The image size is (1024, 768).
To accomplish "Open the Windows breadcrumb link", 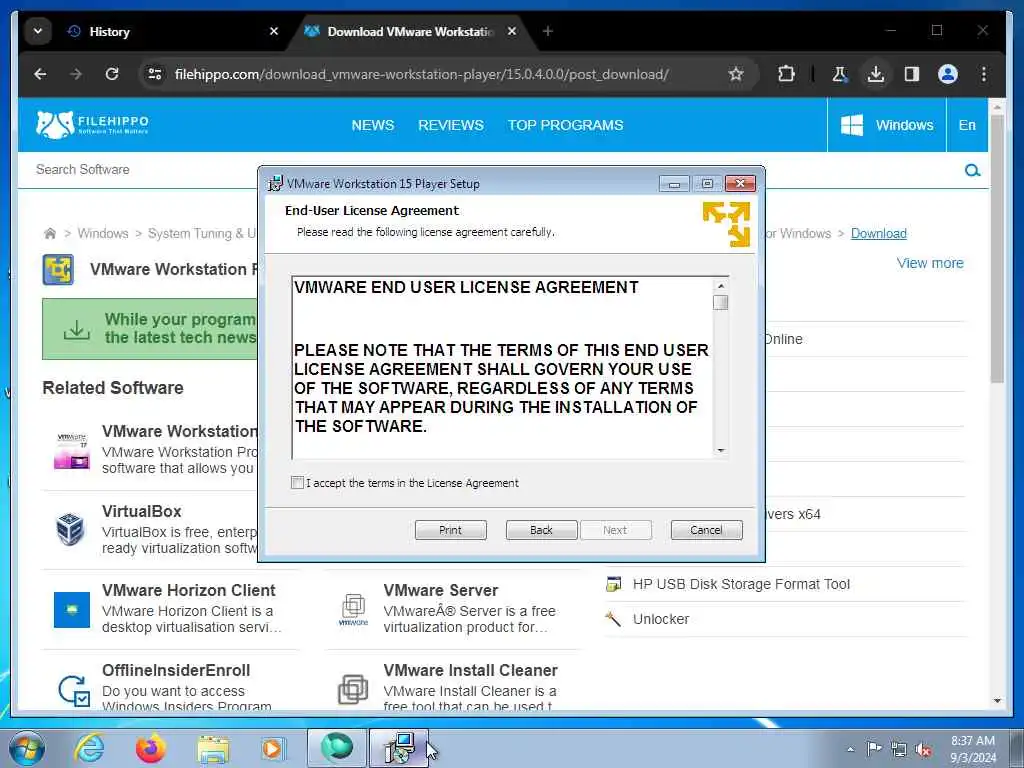I will (x=103, y=233).
